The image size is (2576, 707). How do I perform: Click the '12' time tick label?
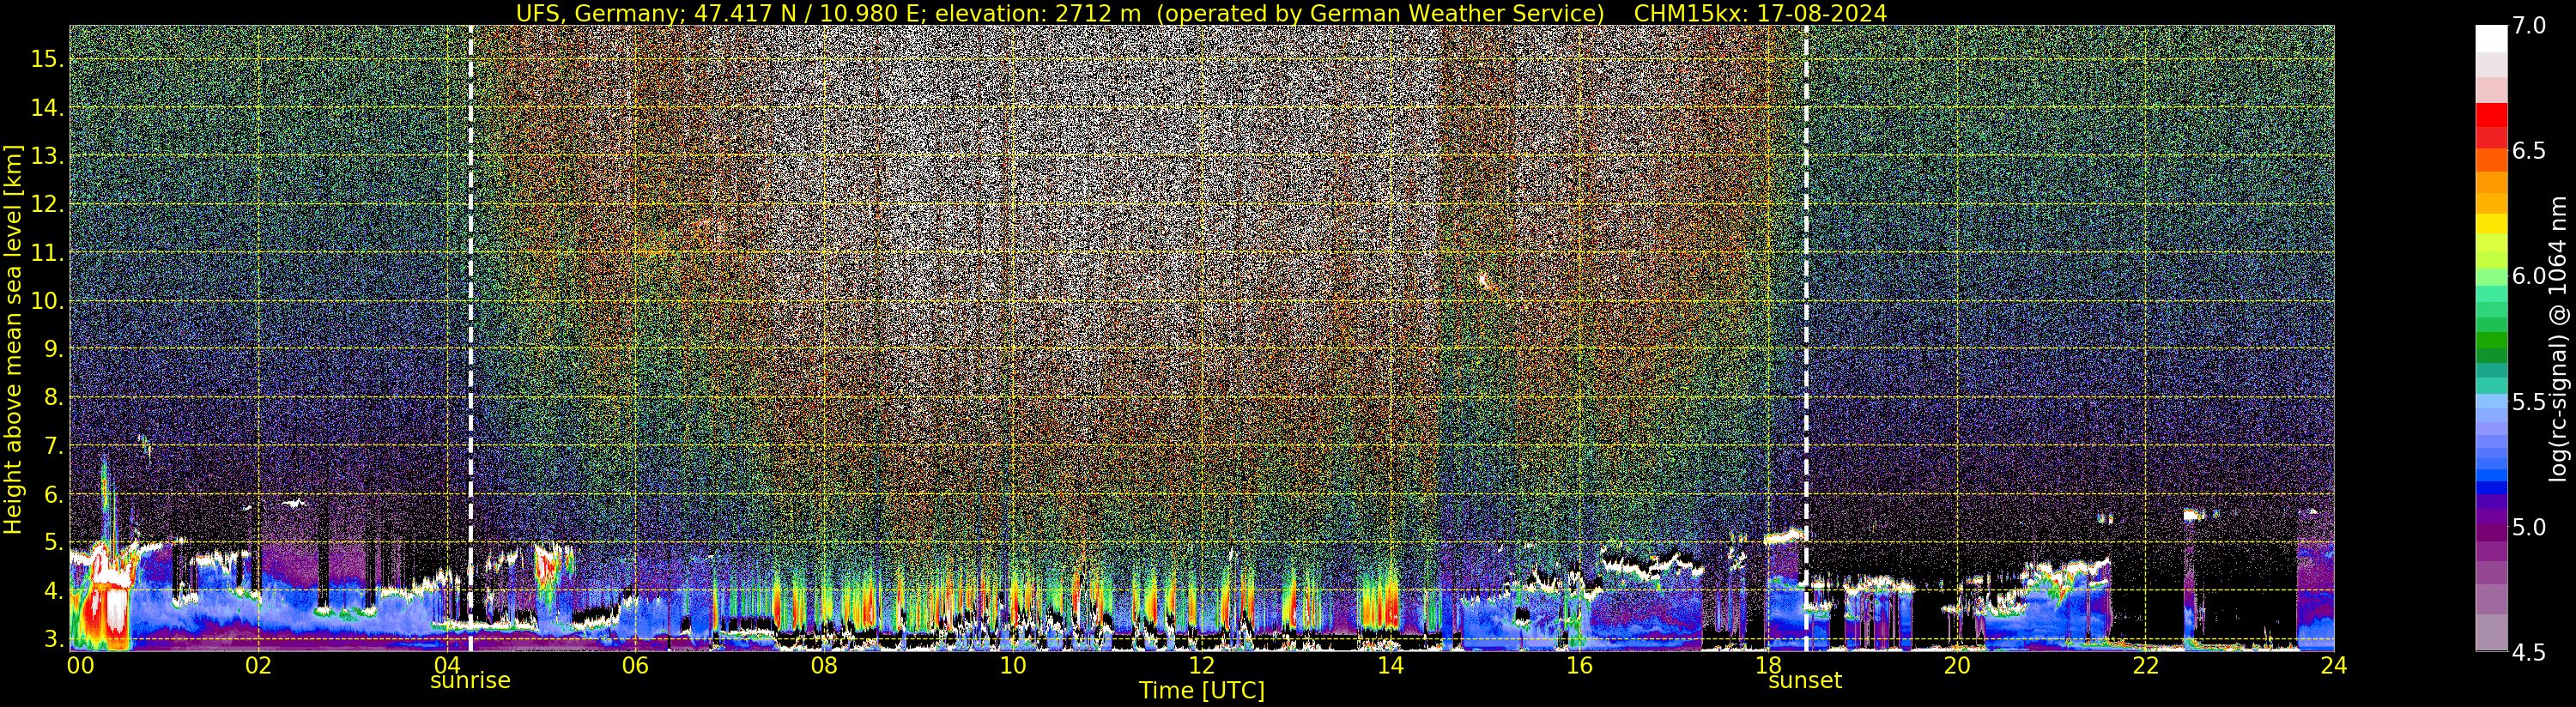click(1202, 665)
